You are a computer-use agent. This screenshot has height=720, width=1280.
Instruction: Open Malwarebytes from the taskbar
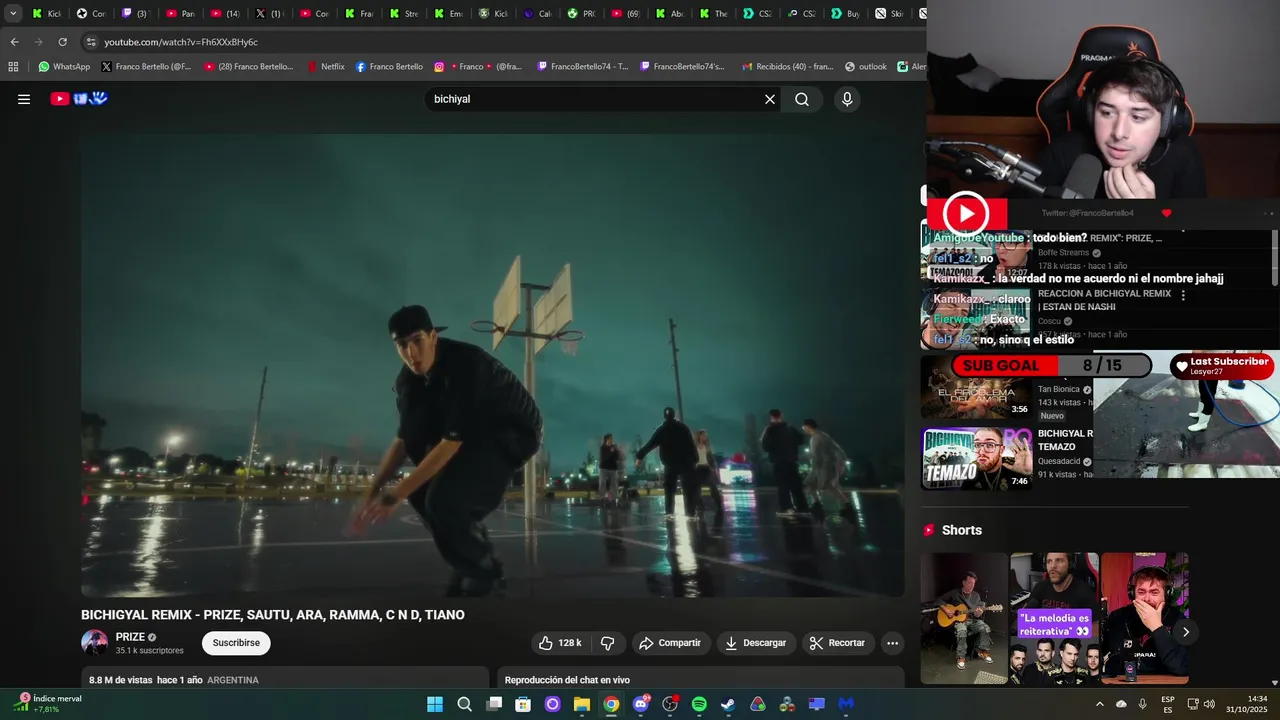[x=846, y=704]
